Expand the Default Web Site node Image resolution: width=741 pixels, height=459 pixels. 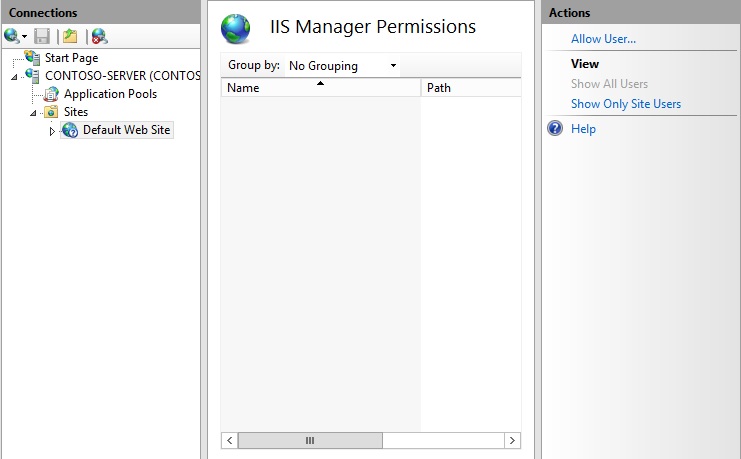52,131
